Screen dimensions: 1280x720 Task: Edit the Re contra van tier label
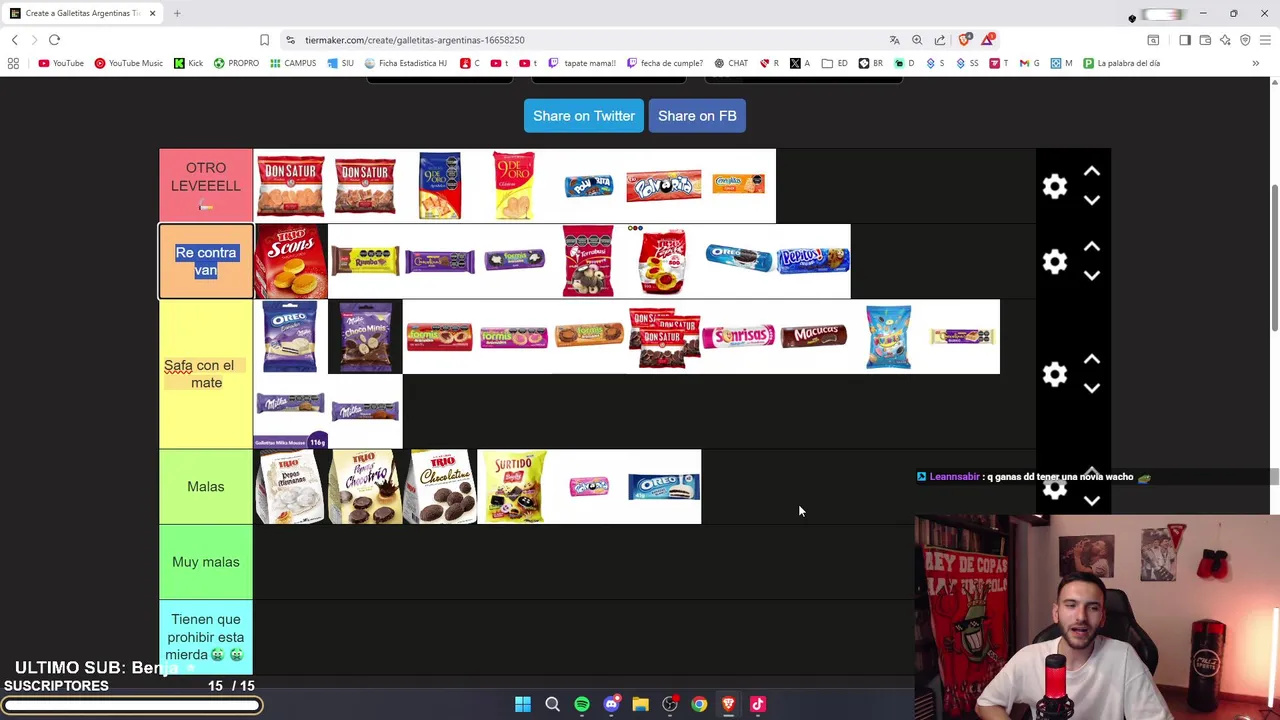(206, 261)
